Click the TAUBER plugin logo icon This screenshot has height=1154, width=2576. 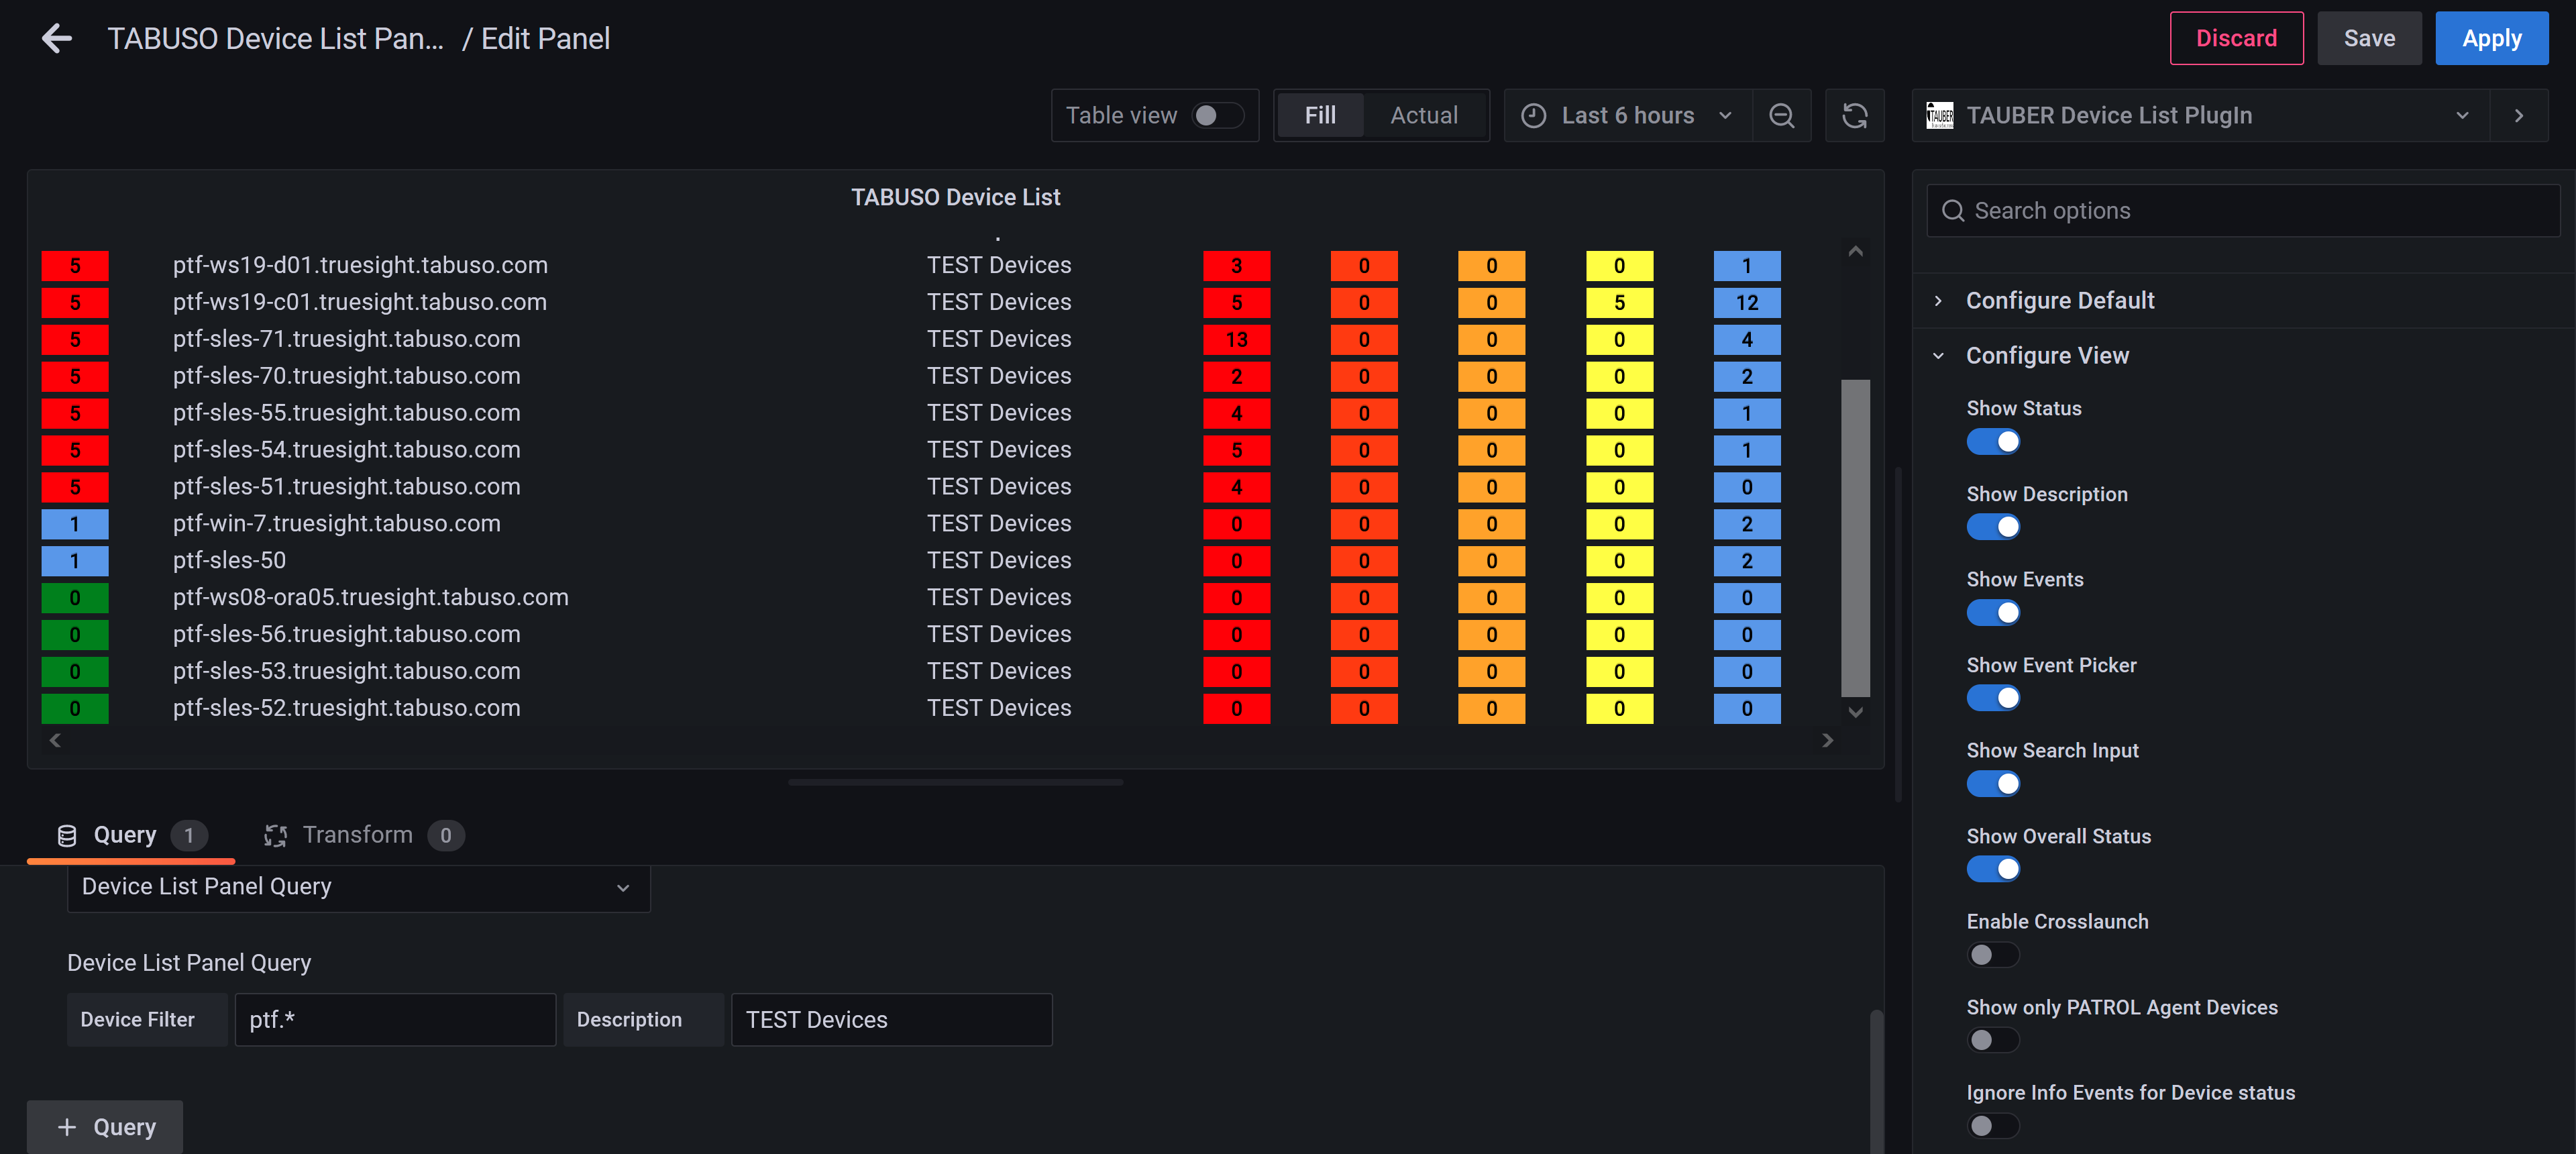click(x=1939, y=116)
